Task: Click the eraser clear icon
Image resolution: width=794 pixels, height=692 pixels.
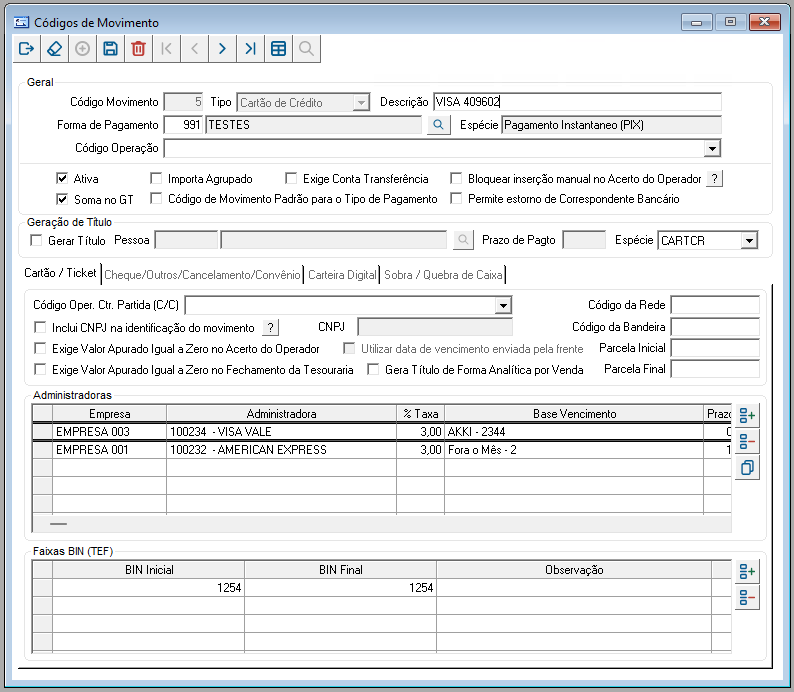Action: tap(55, 48)
